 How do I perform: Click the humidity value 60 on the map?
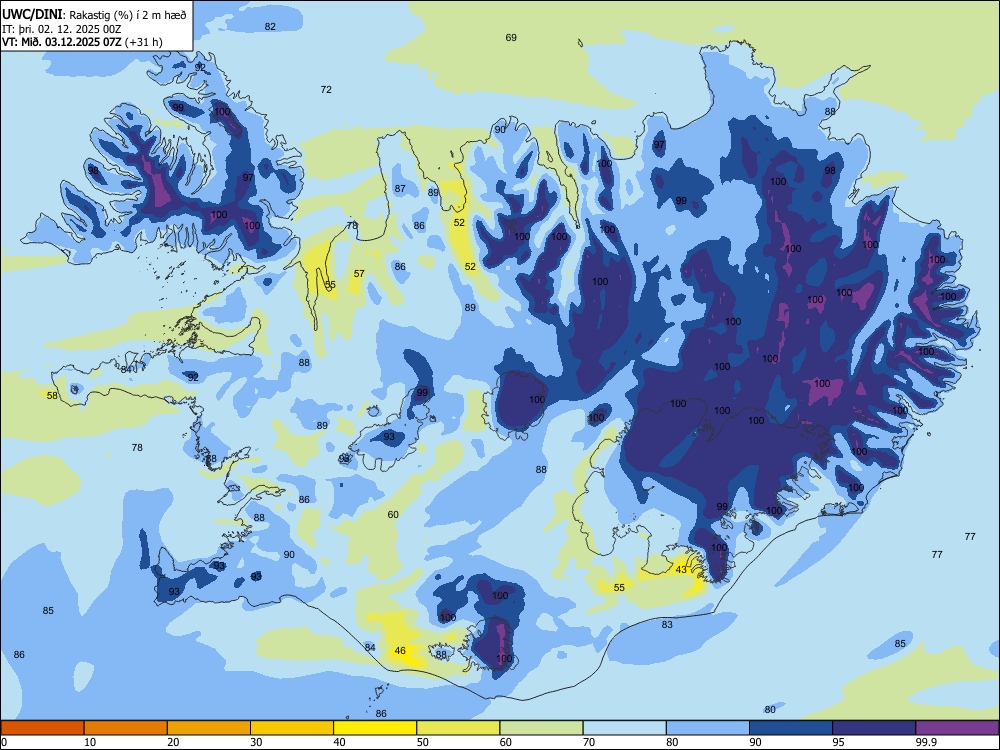(x=393, y=515)
